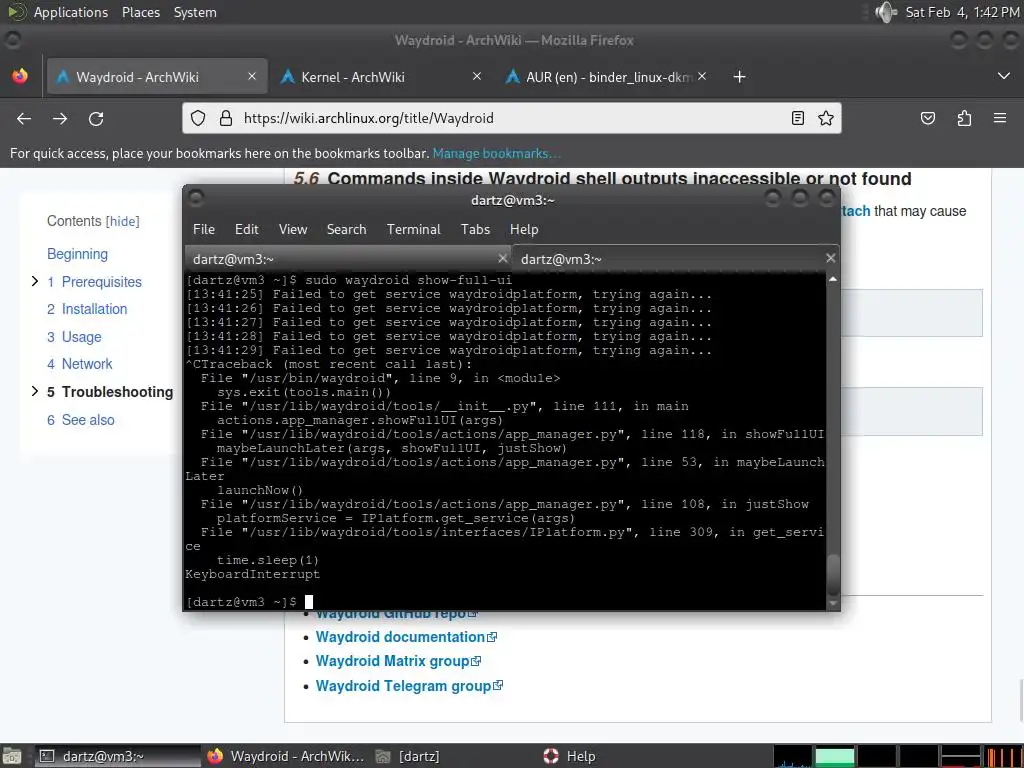Click the site security padlock icon

pos(226,118)
